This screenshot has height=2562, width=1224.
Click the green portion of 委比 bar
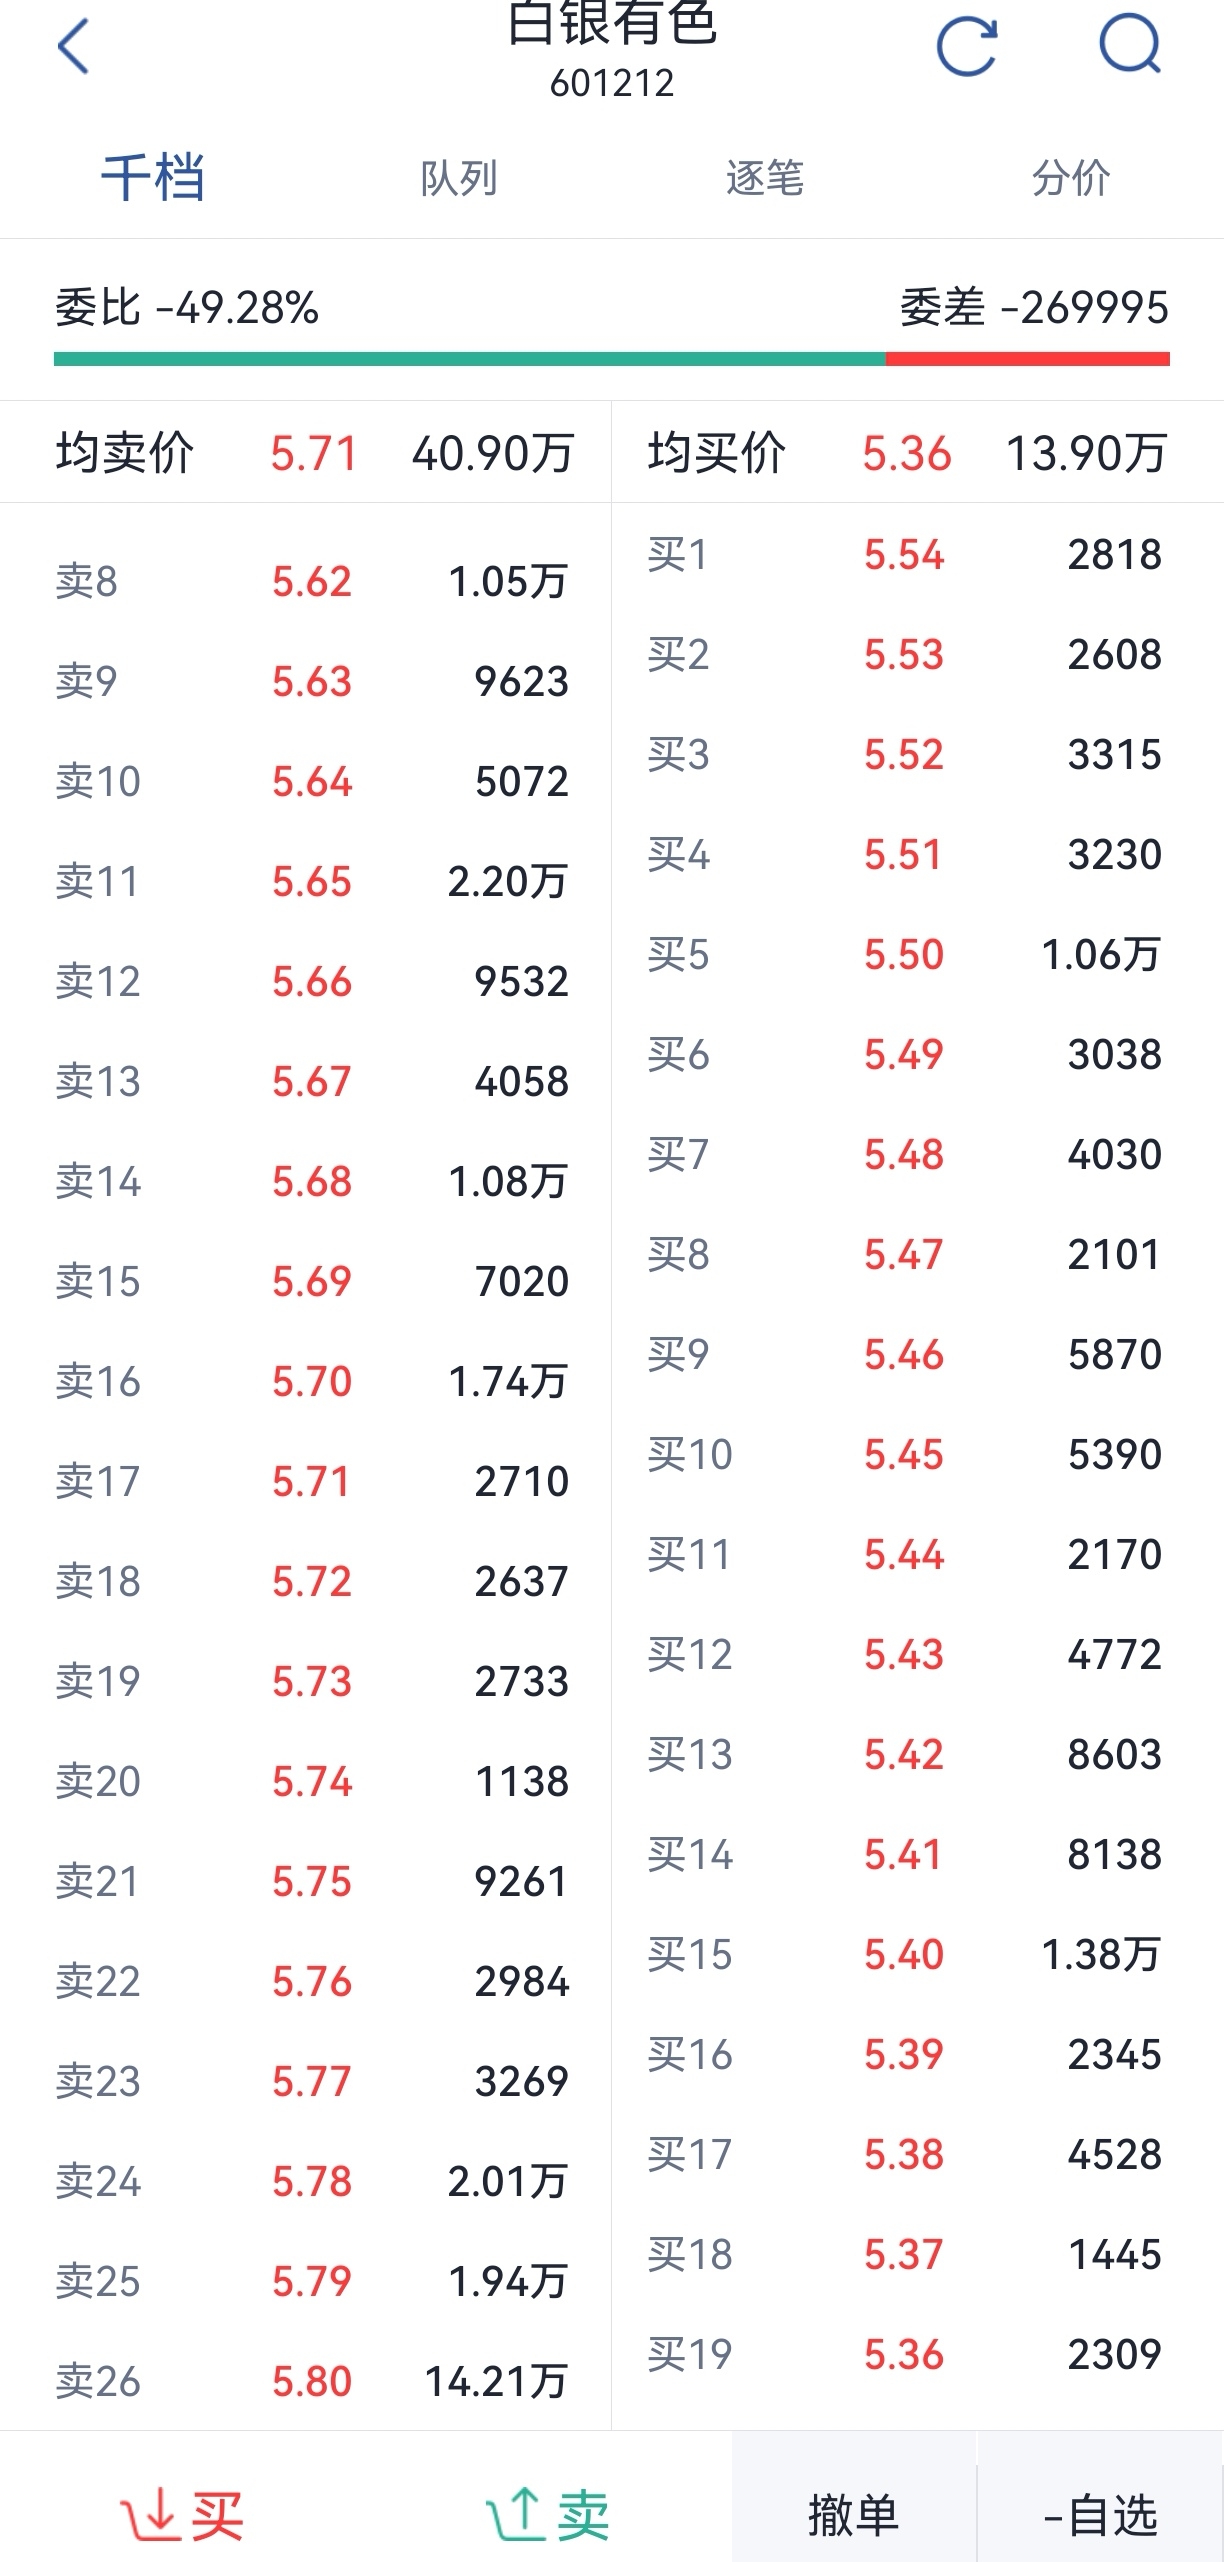pyautogui.click(x=470, y=359)
